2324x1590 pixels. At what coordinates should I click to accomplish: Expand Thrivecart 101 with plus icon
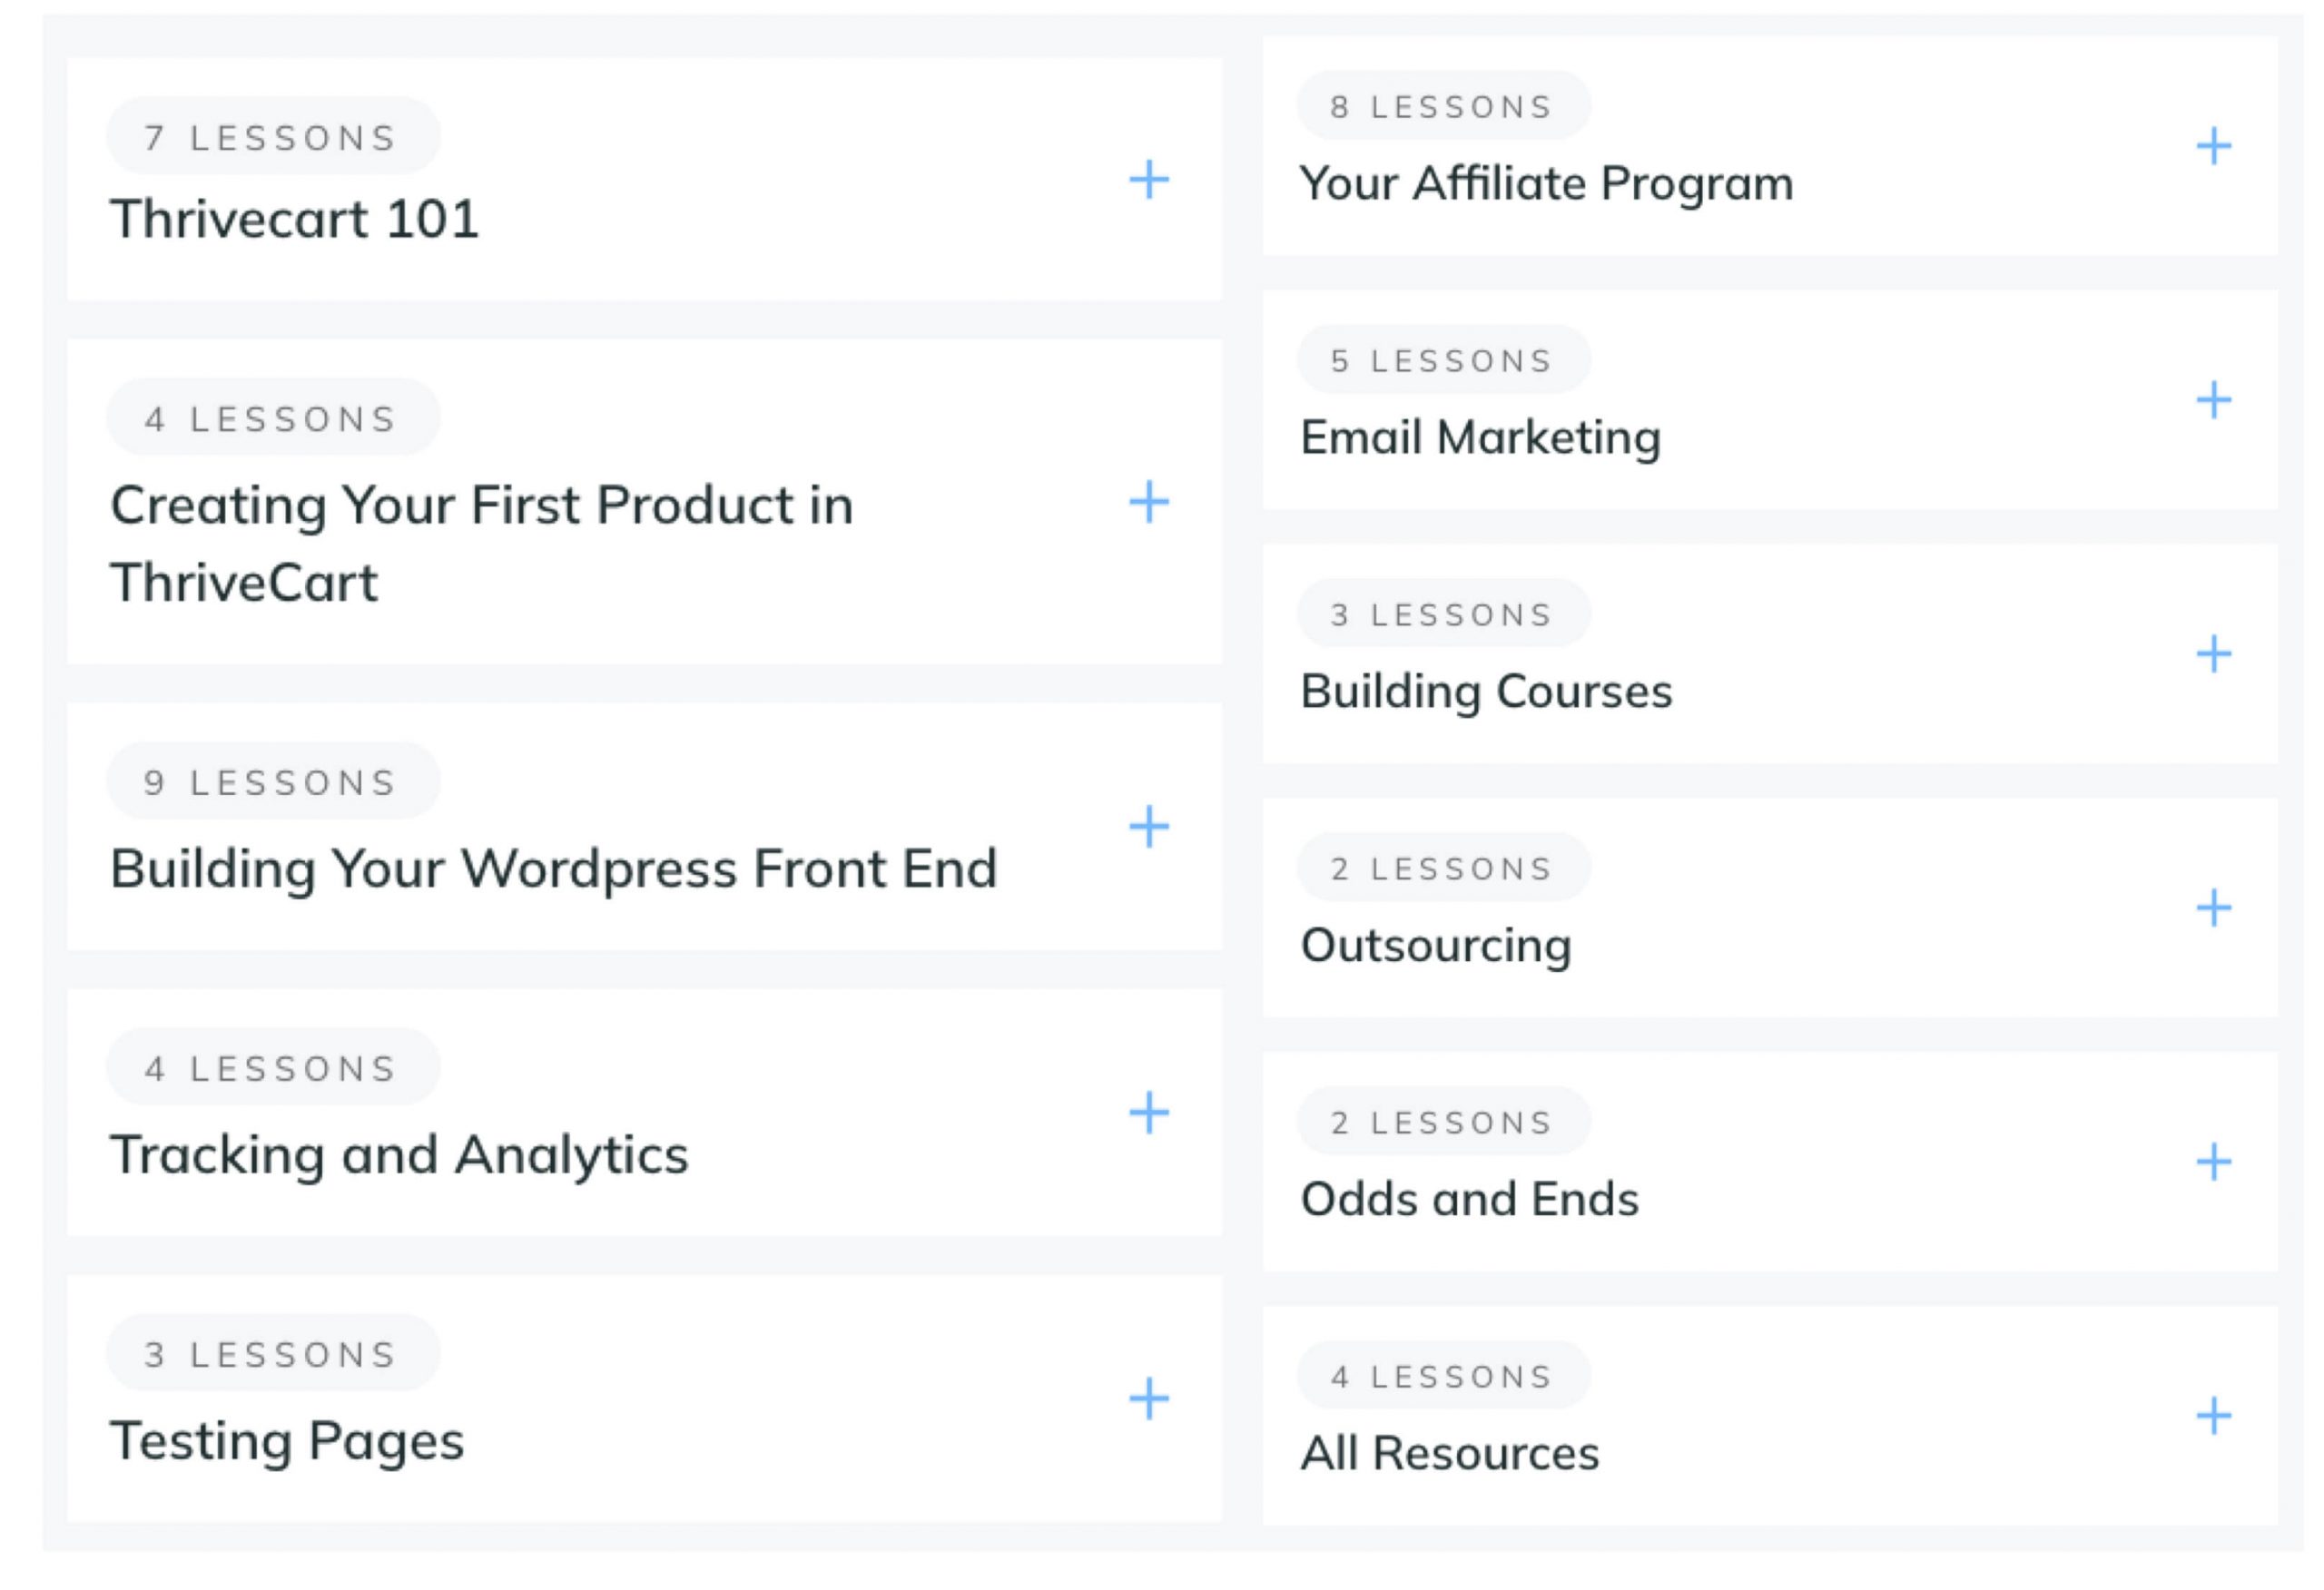(1149, 180)
